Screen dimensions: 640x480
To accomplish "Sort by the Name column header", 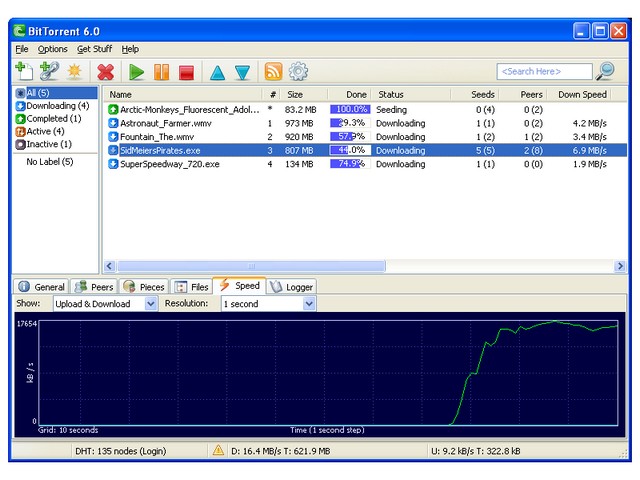I will (x=182, y=95).
